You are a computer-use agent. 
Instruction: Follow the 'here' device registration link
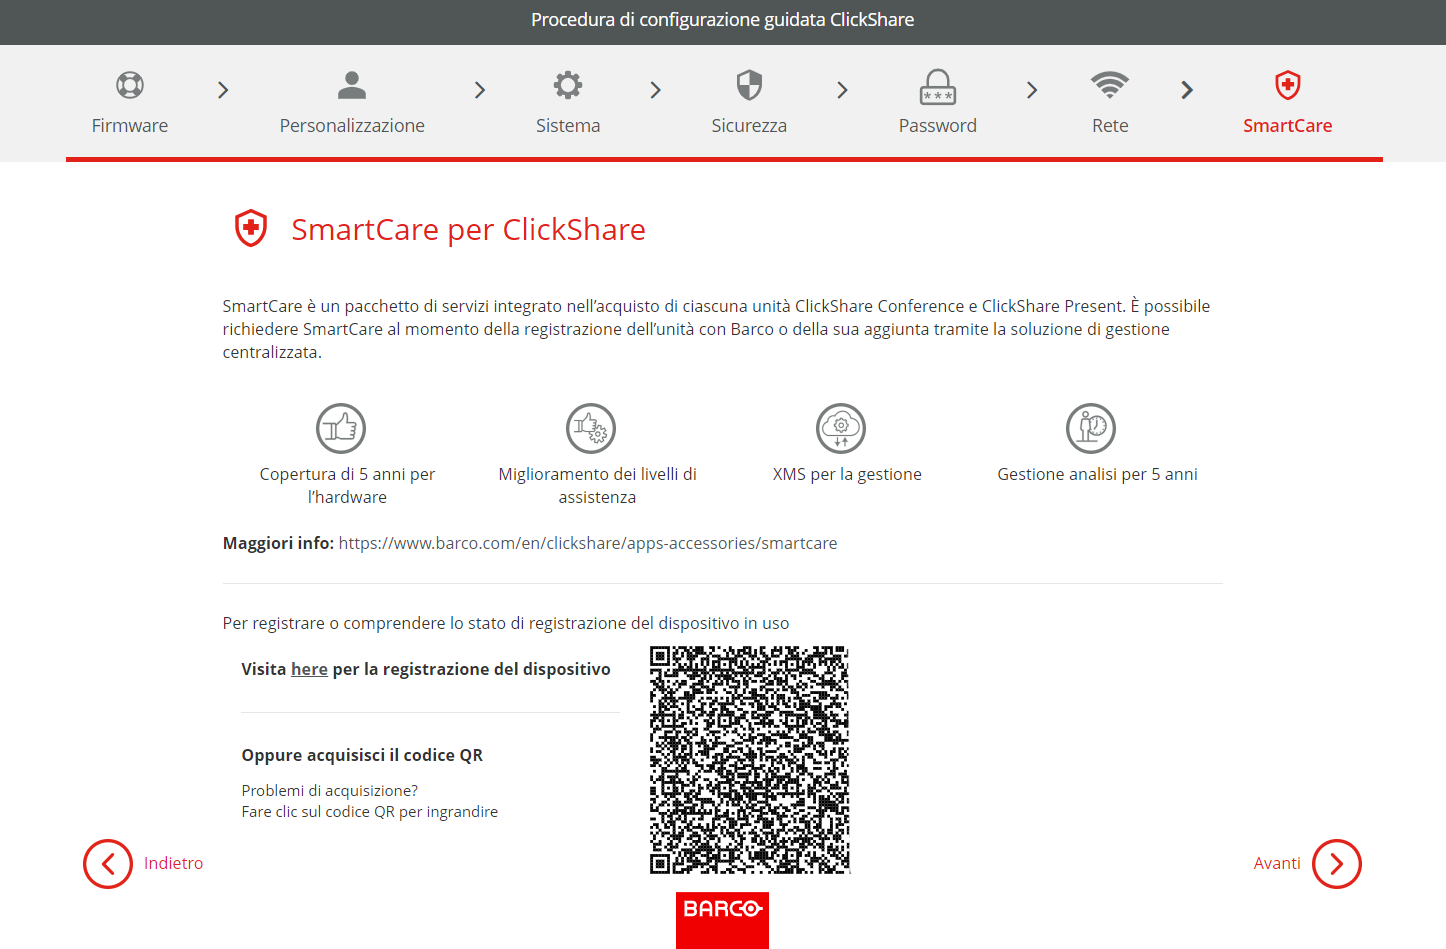[309, 669]
